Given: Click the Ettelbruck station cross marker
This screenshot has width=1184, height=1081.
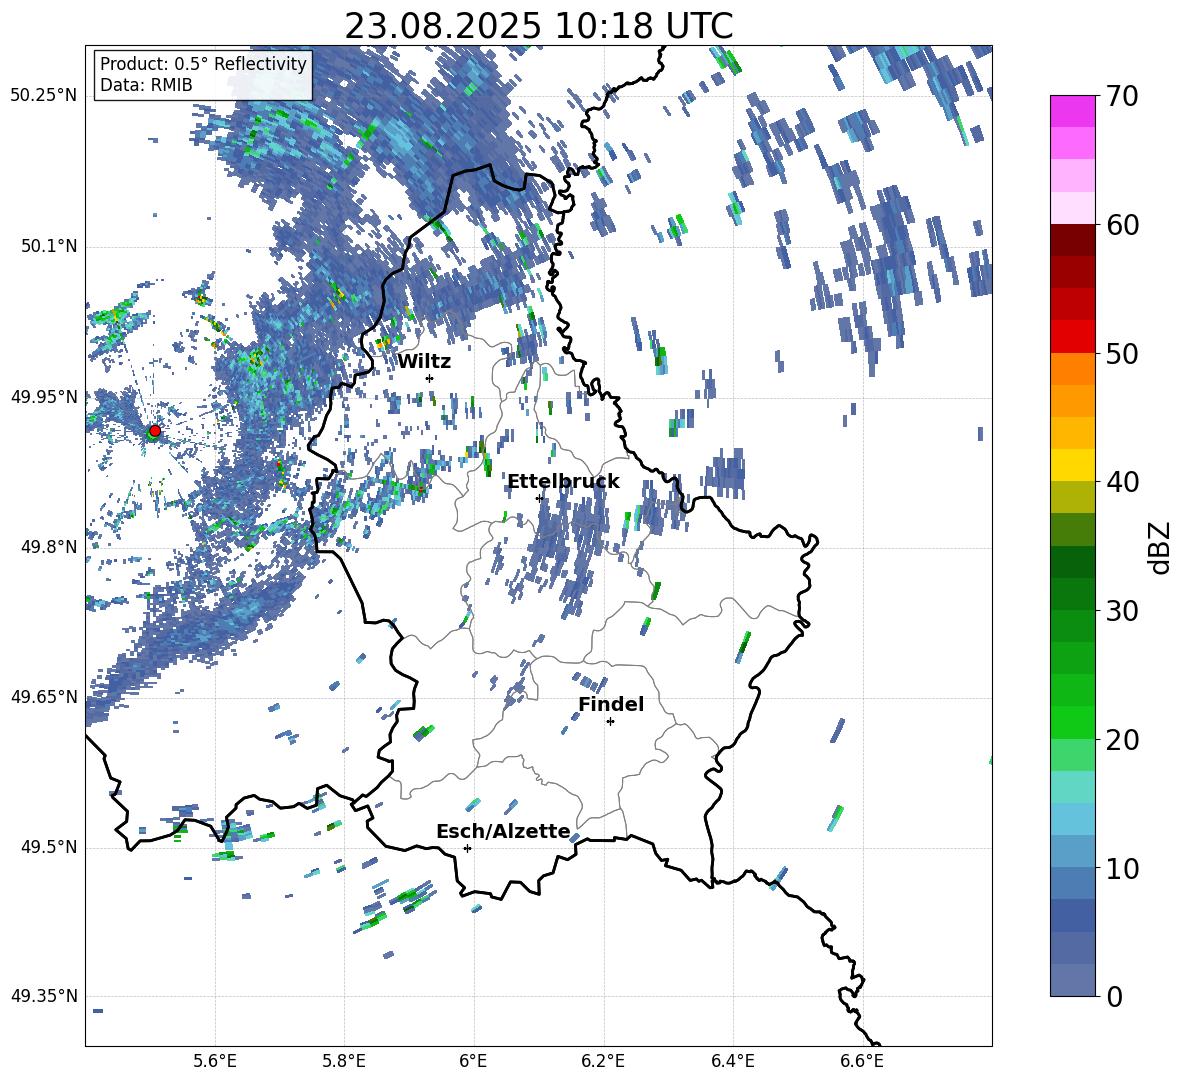Looking at the screenshot, I should coord(539,498).
